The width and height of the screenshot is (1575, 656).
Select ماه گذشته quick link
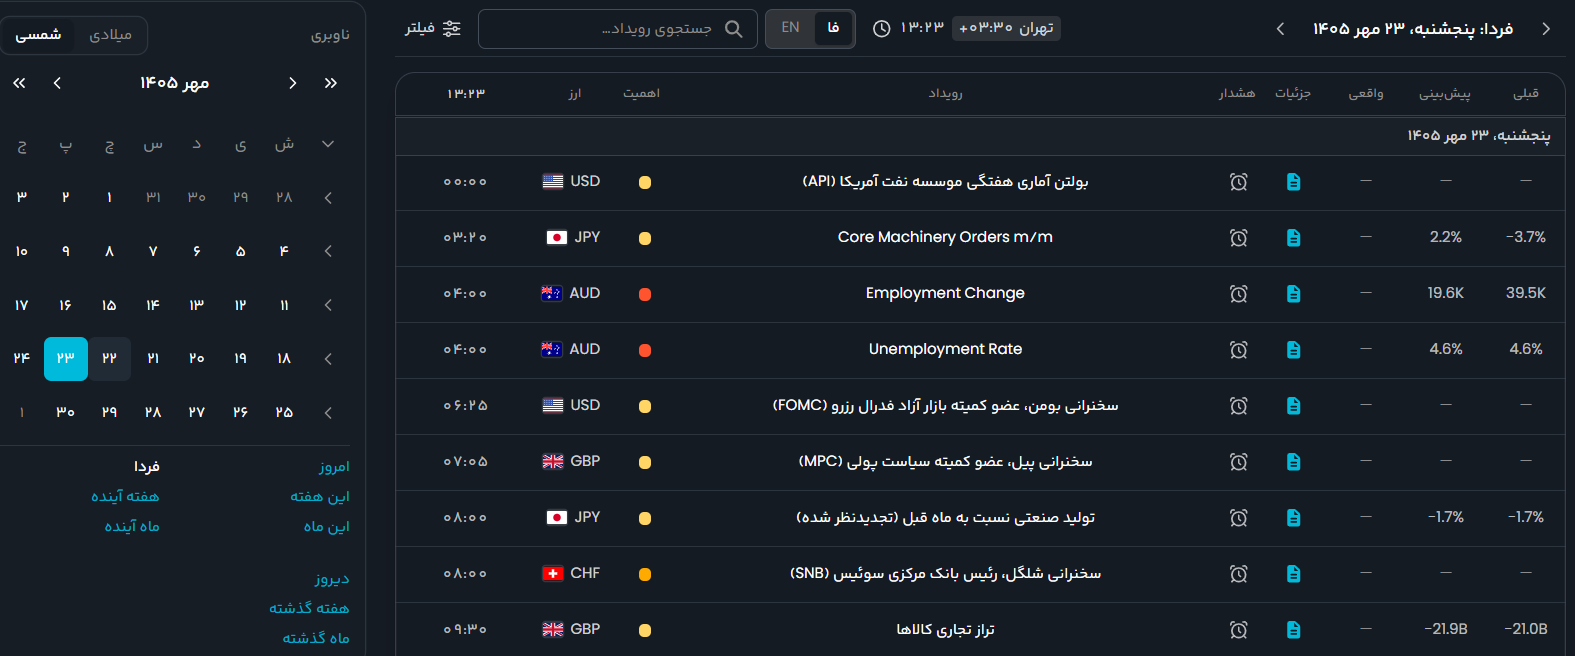tap(316, 638)
